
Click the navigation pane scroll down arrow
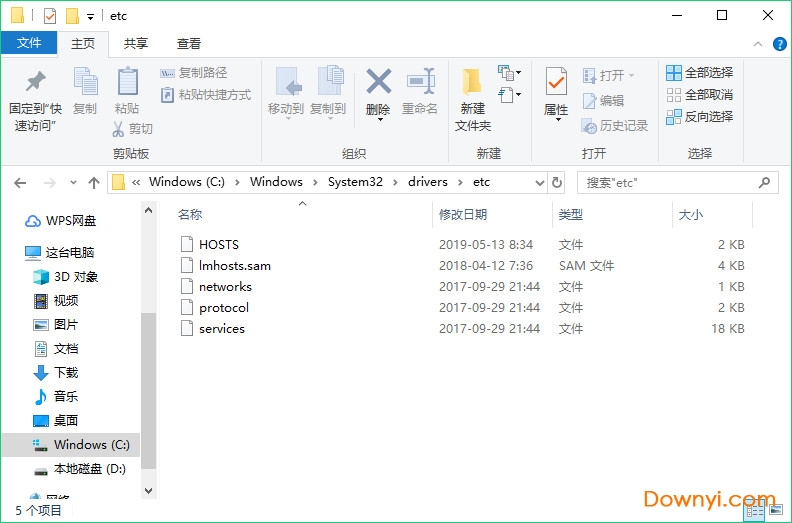tap(148, 491)
